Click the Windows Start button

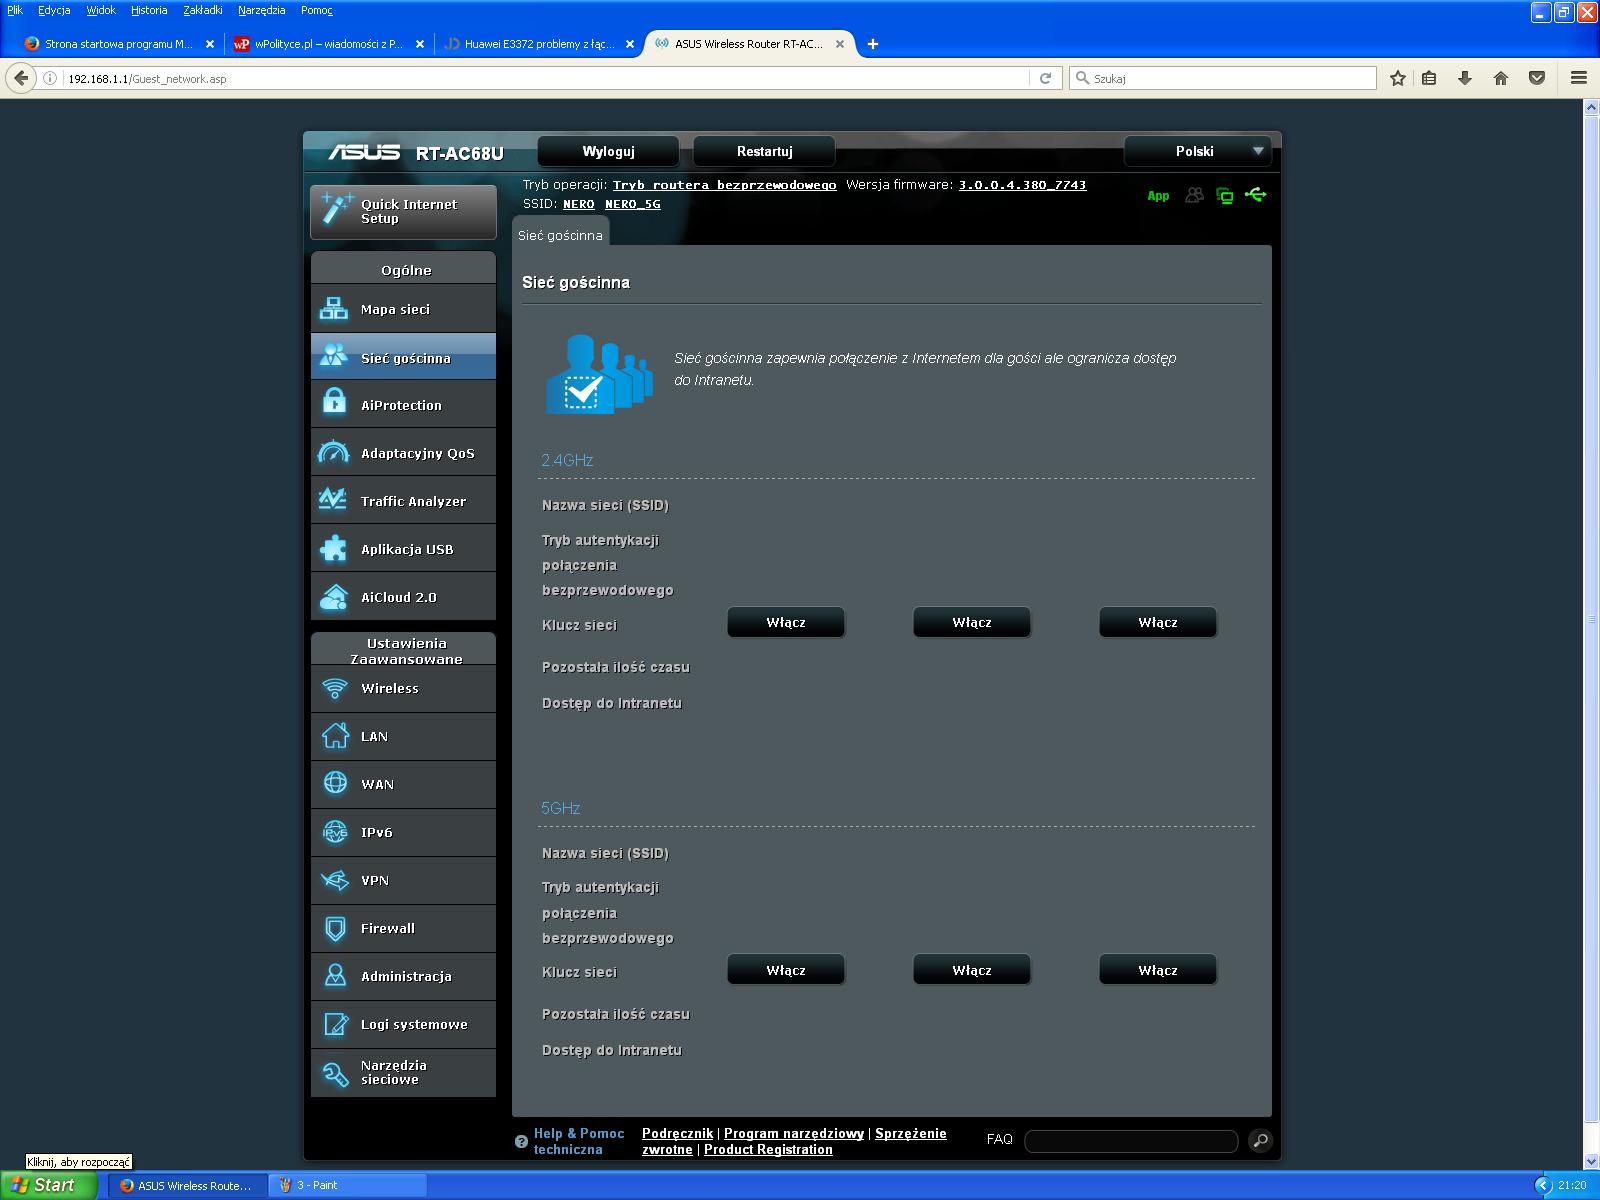(48, 1185)
